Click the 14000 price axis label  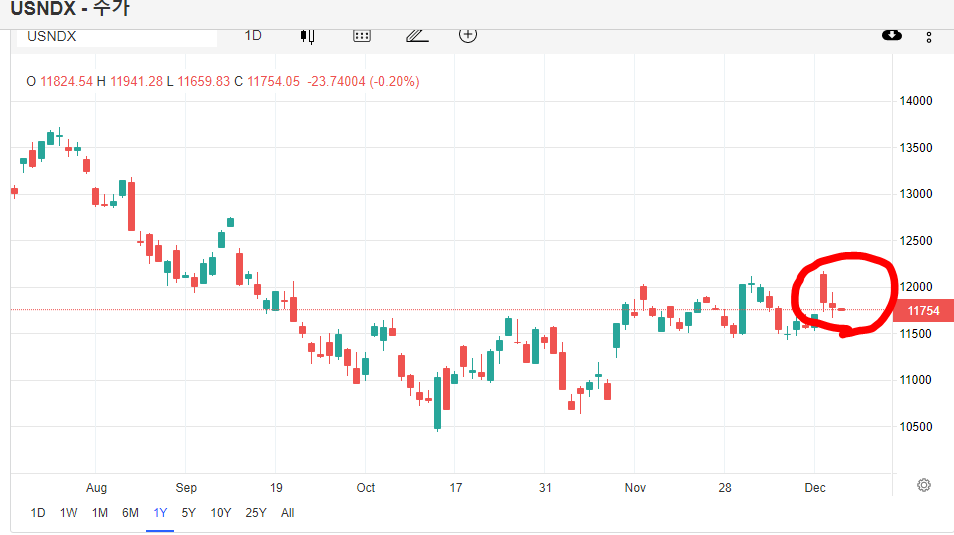916,101
